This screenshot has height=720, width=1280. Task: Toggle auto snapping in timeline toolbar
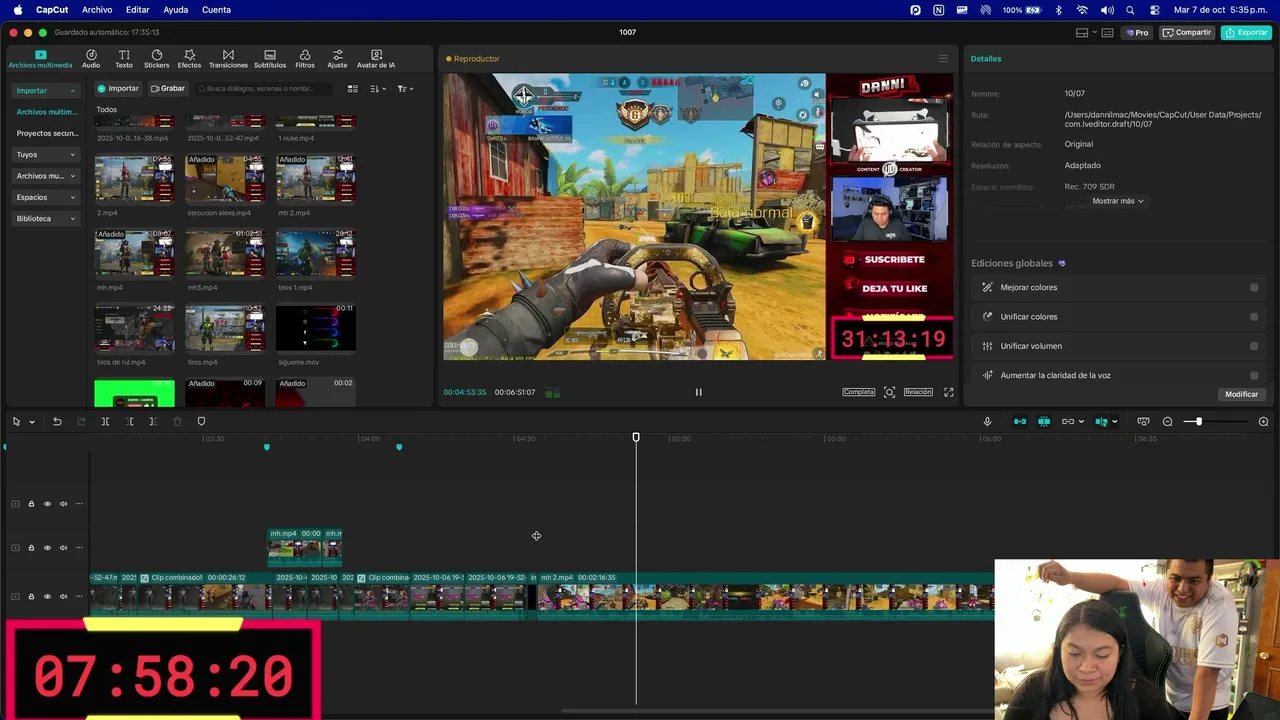pyautogui.click(x=1044, y=422)
